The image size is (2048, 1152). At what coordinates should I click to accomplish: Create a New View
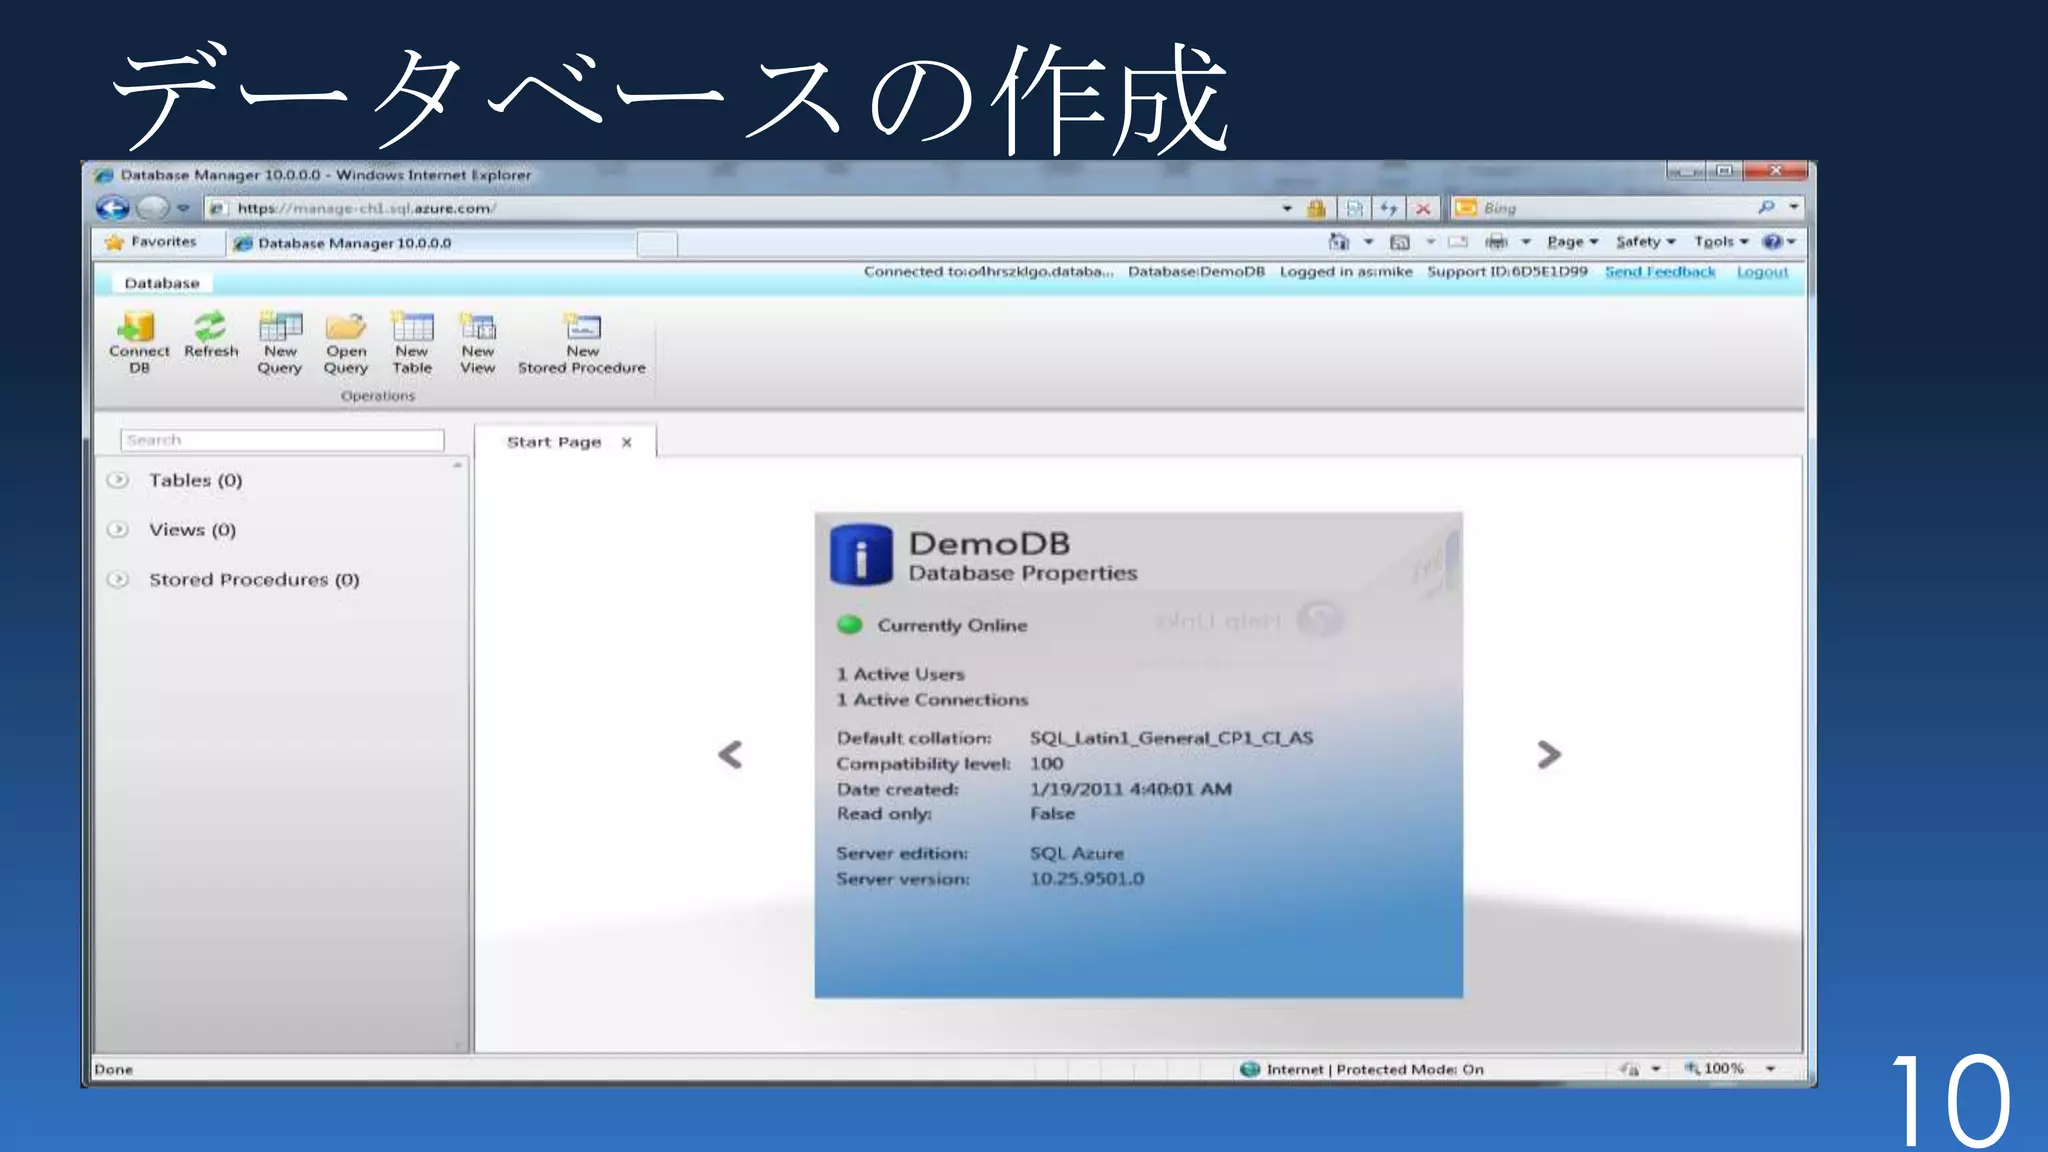pyautogui.click(x=478, y=343)
